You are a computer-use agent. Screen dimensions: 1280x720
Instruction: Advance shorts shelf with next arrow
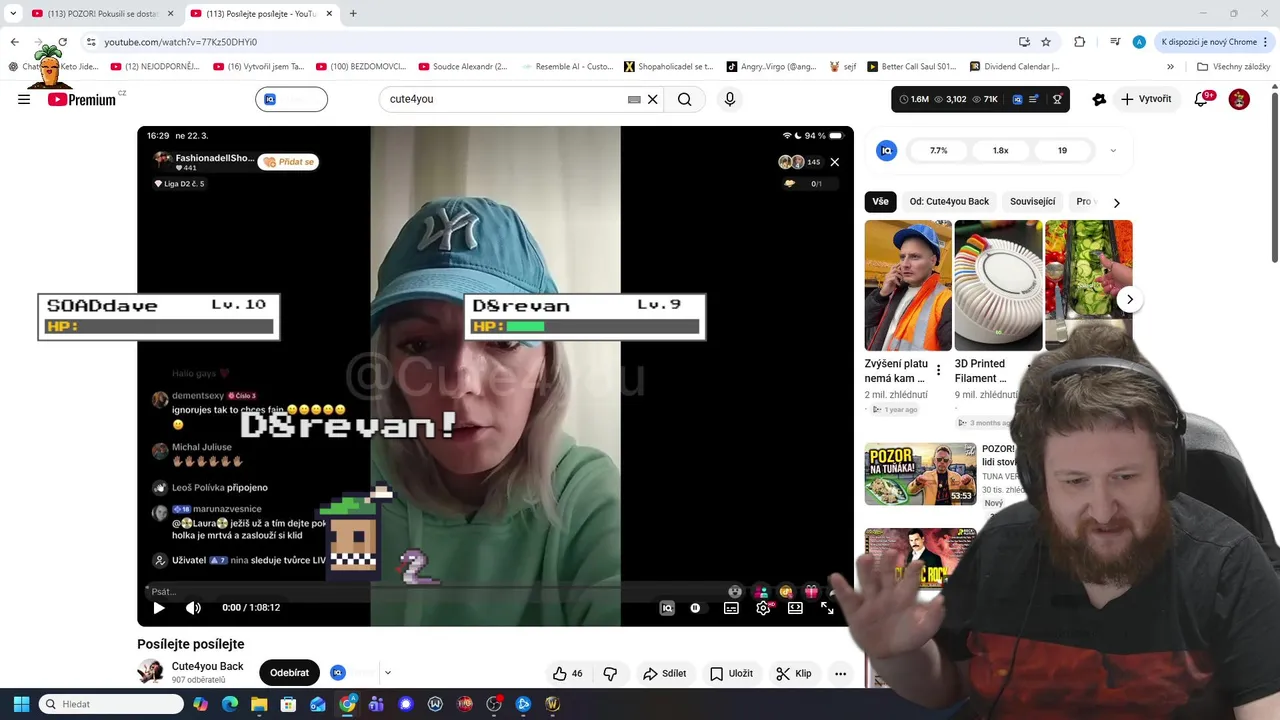[x=1130, y=299]
